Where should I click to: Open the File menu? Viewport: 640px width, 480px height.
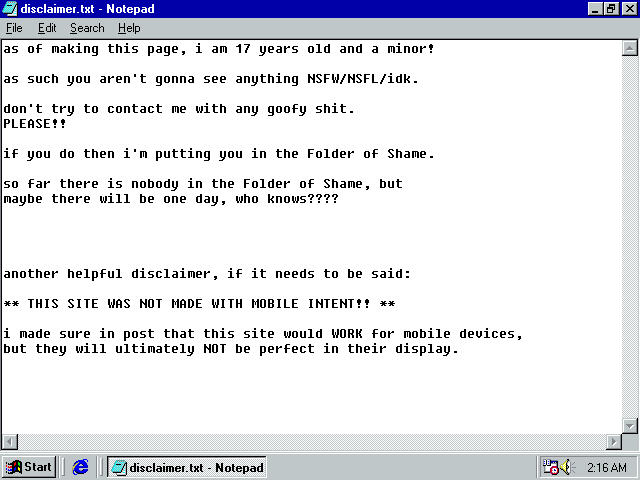coord(14,28)
